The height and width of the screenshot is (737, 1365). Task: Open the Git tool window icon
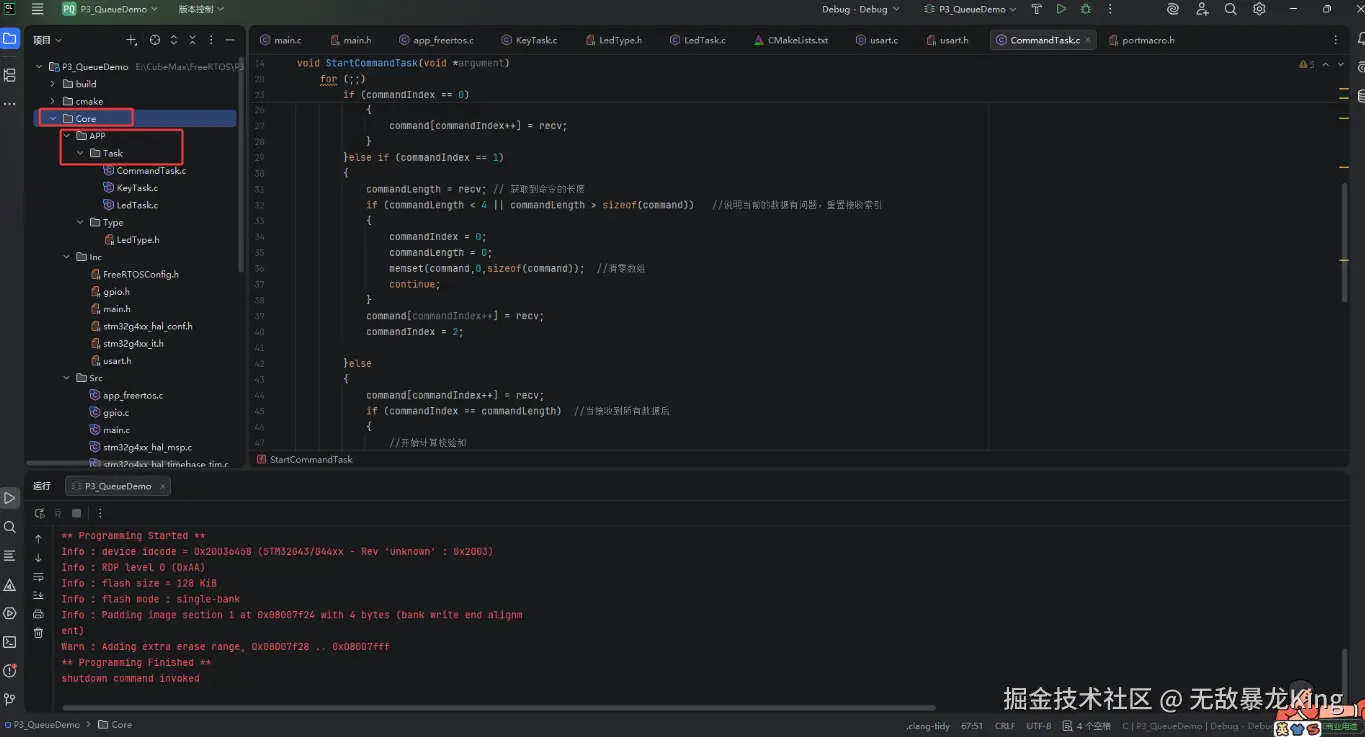[10, 699]
